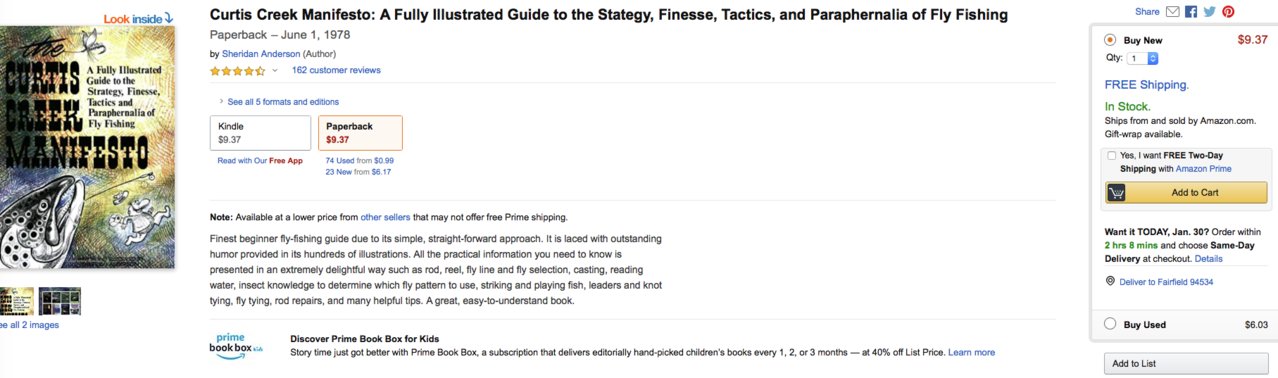Click the star rating icons
This screenshot has height=378, width=1278.
click(x=238, y=71)
